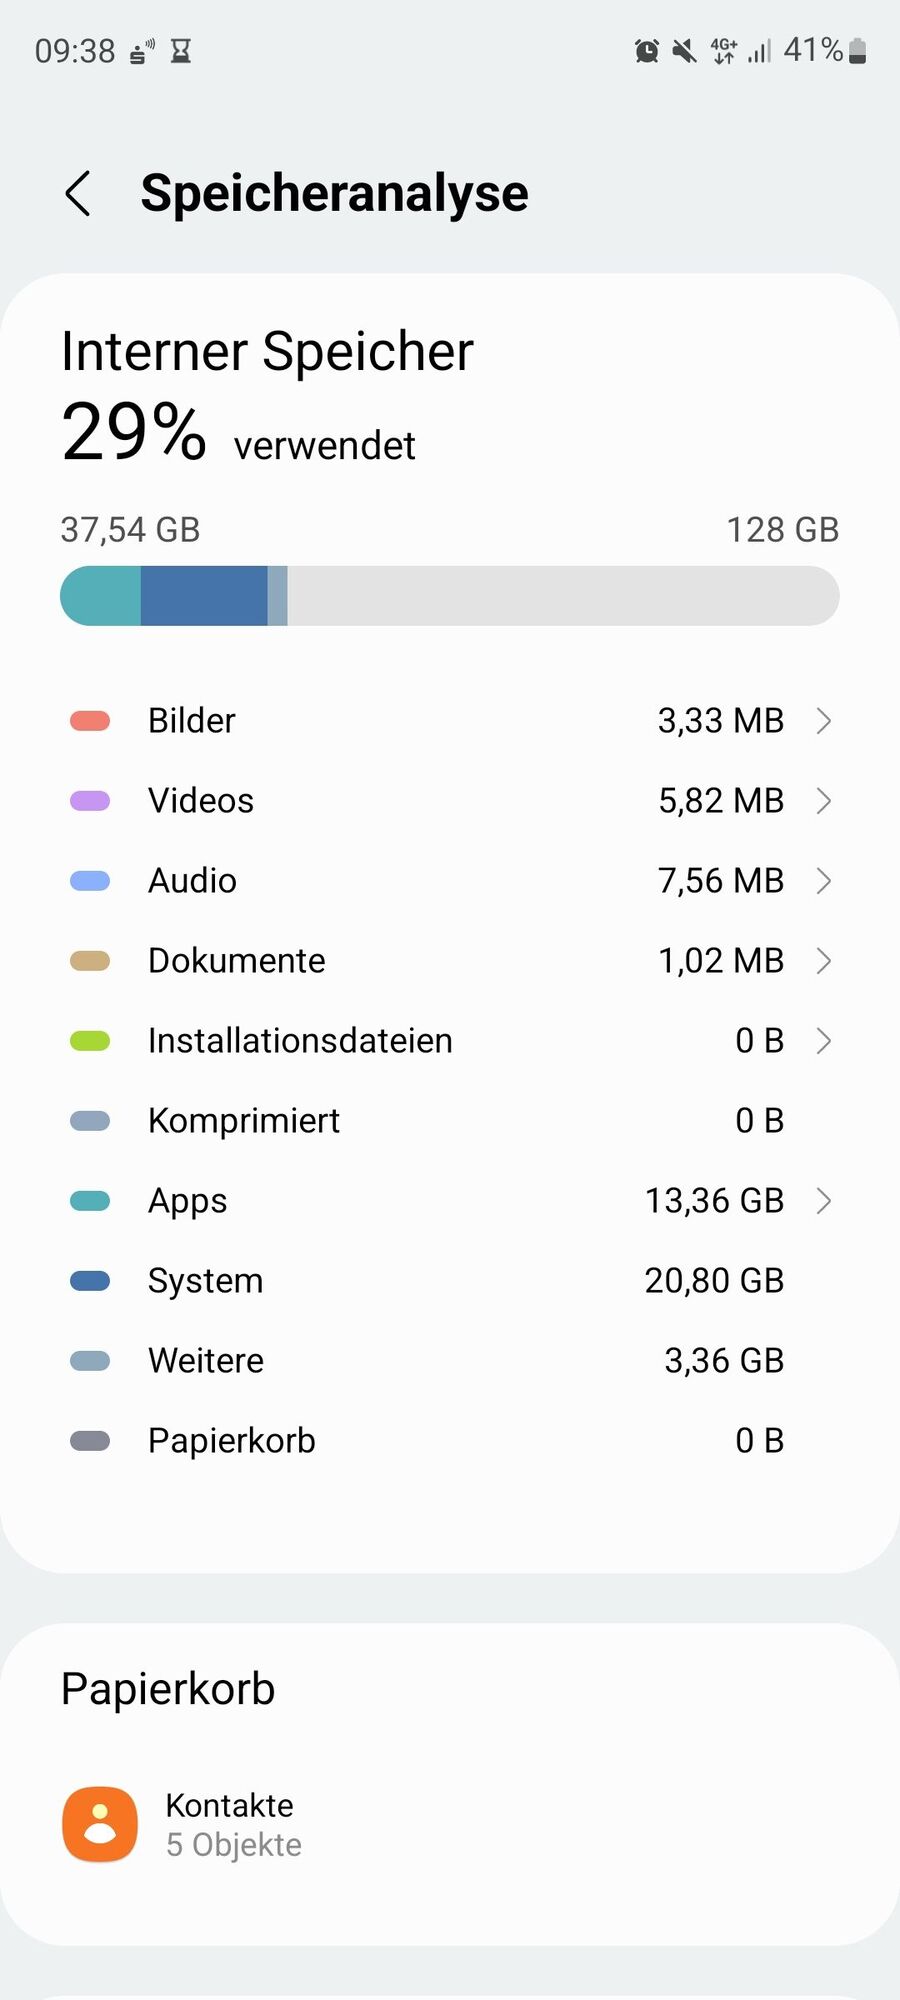Tap the Bilder label
This screenshot has height=2000, width=900.
pos(192,721)
